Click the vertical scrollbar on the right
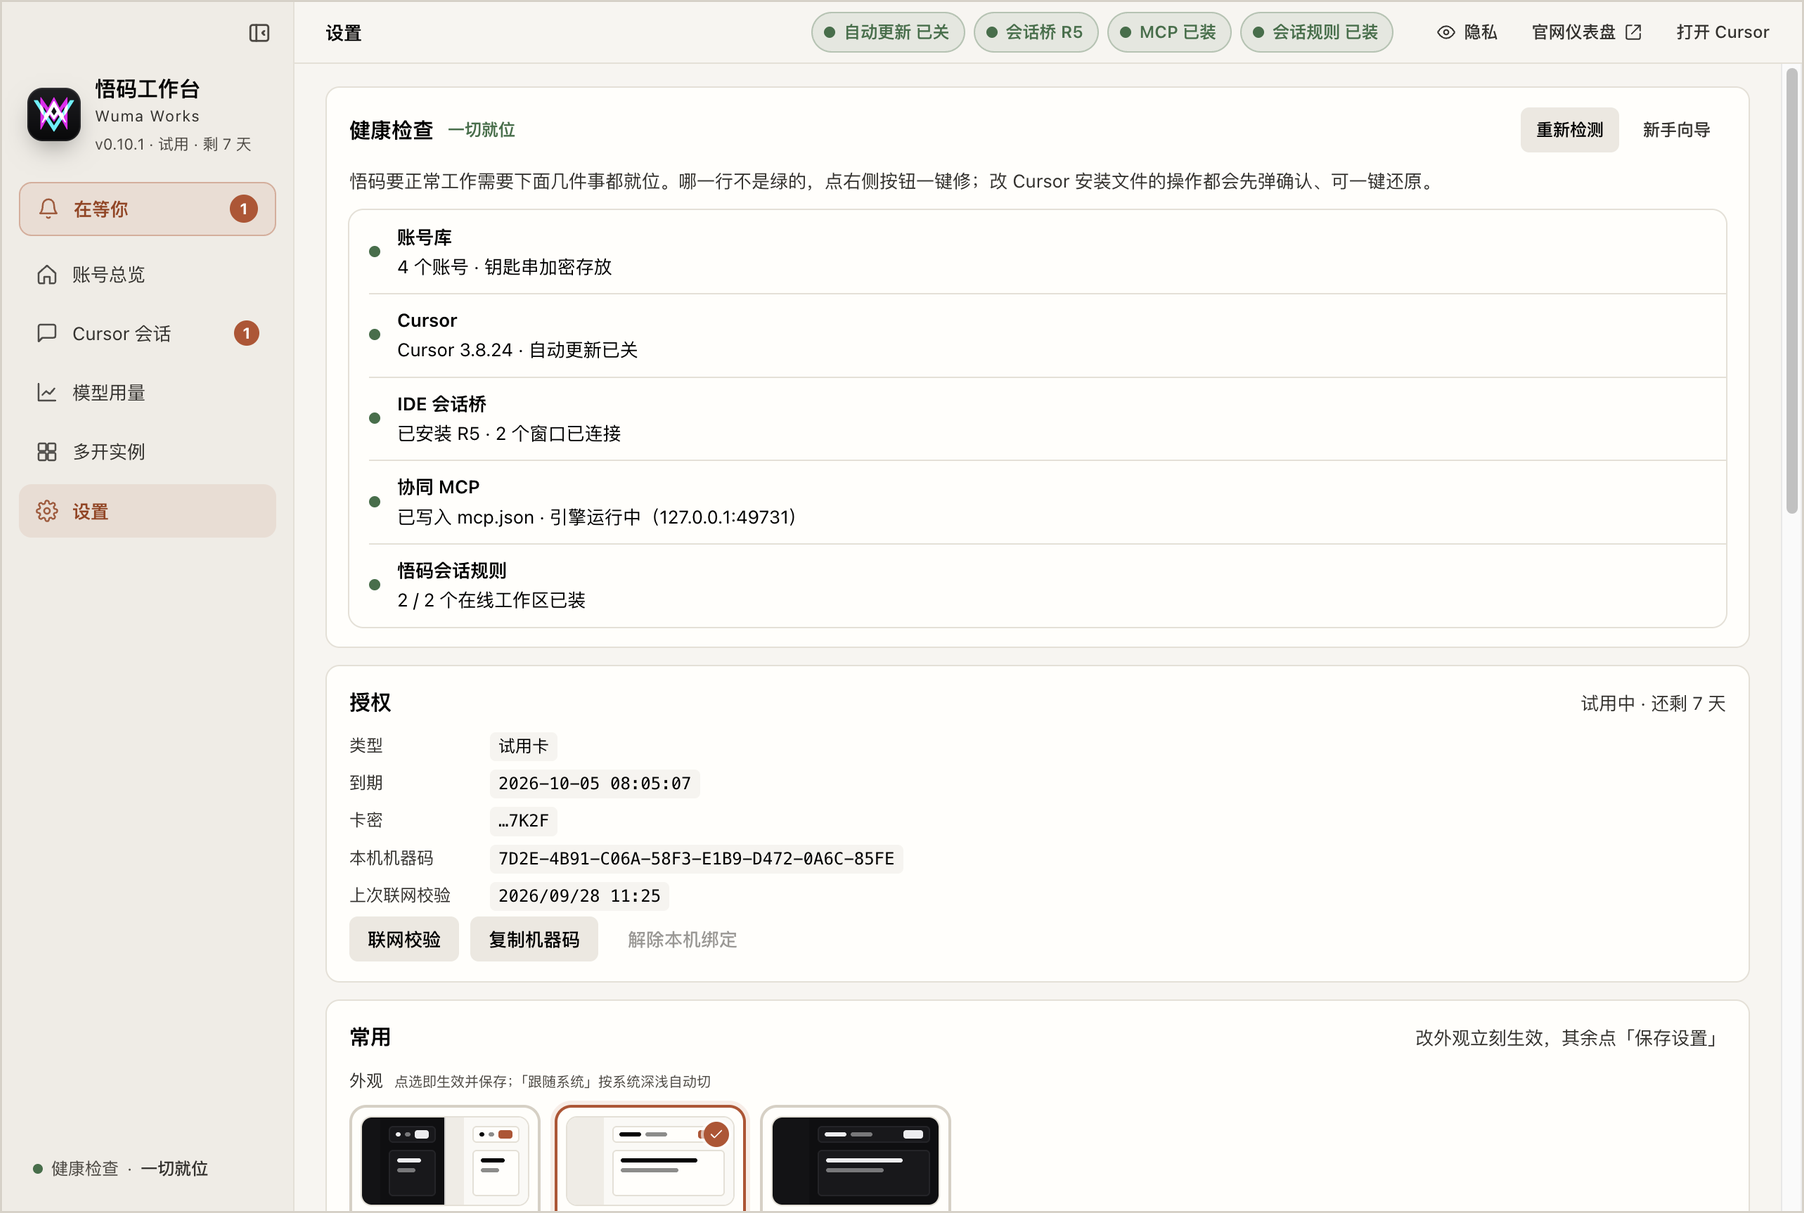The height and width of the screenshot is (1213, 1804). (x=1792, y=290)
